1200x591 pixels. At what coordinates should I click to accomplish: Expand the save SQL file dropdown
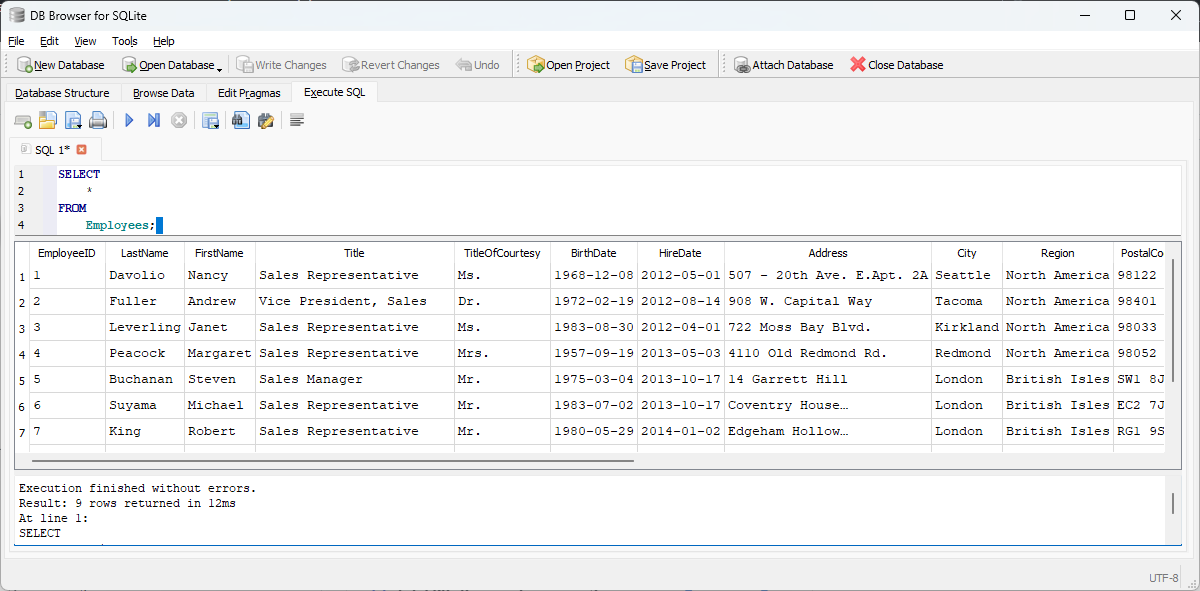tap(78, 126)
